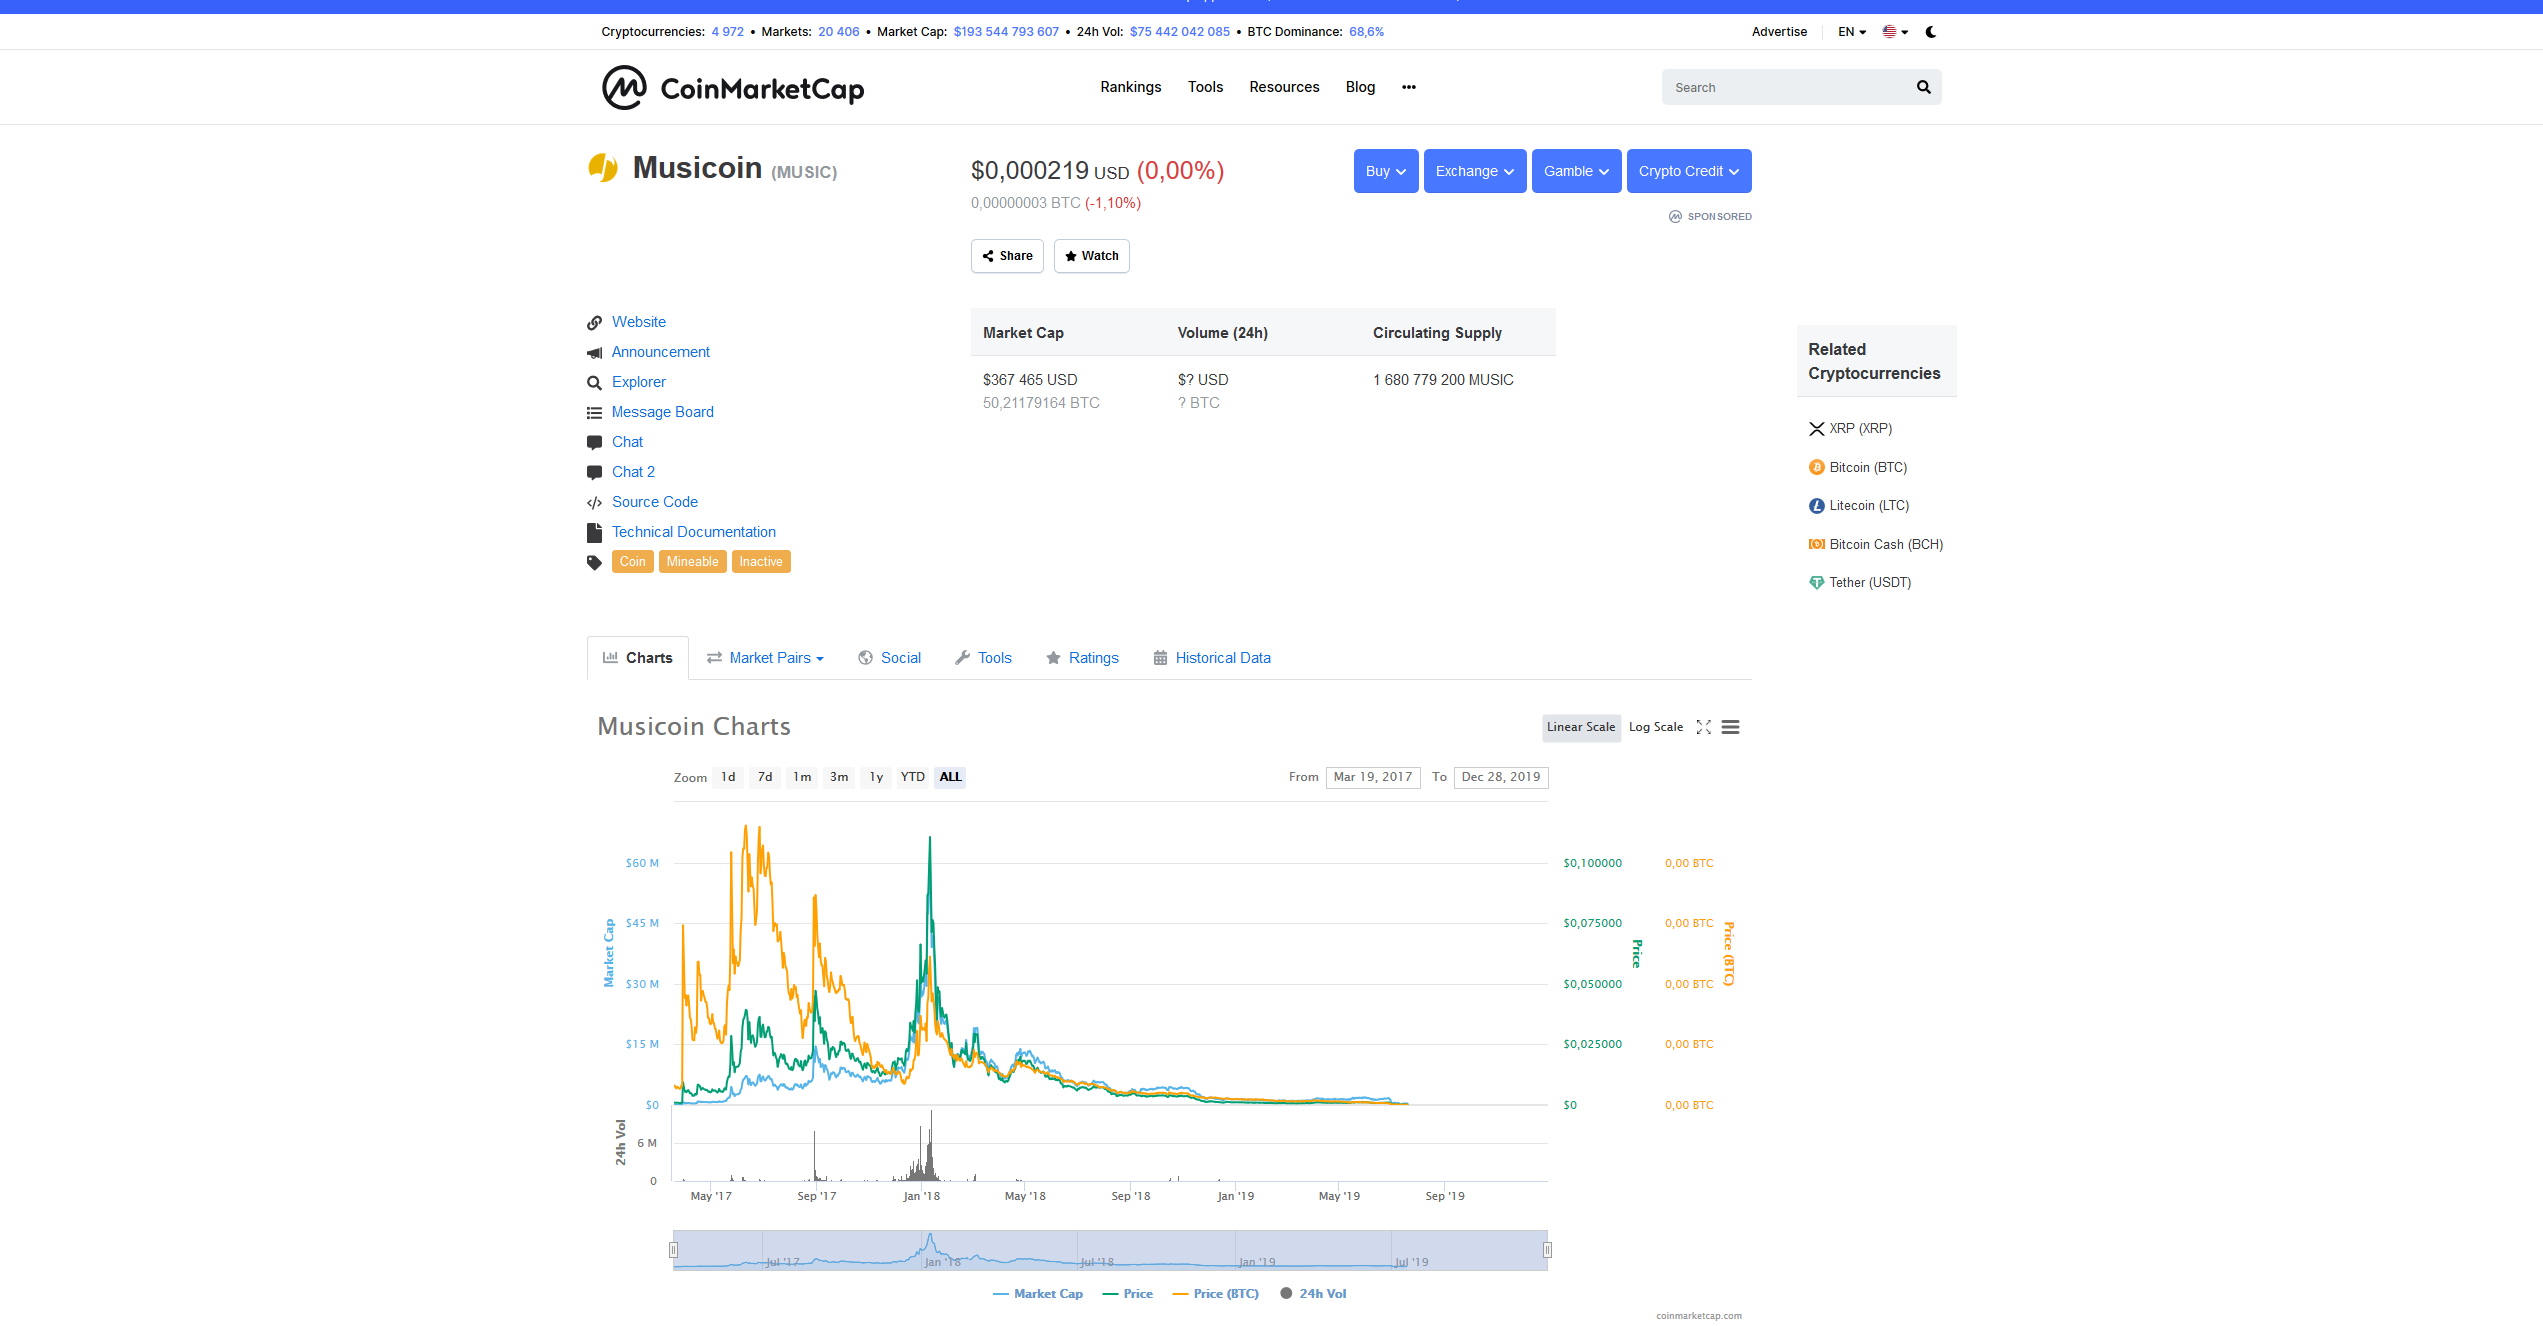Click the Chat 2 speech bubble icon
Viewport: 2543px width, 1326px height.
pos(594,472)
